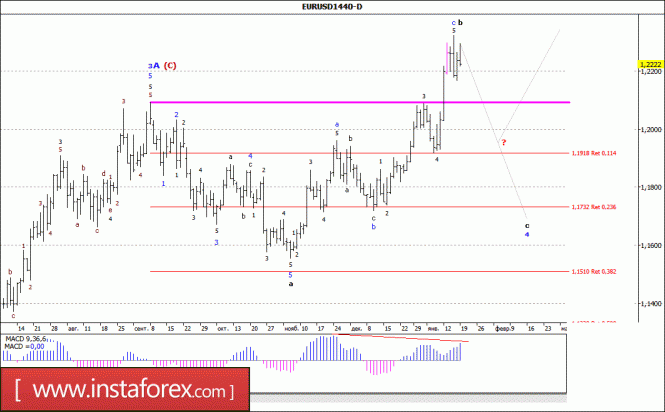Click the date label 19 on time axis

pos(464,328)
